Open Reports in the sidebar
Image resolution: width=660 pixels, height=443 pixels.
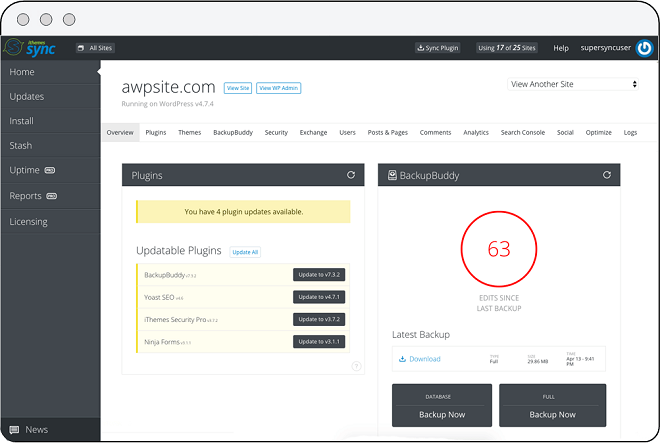pos(51,196)
